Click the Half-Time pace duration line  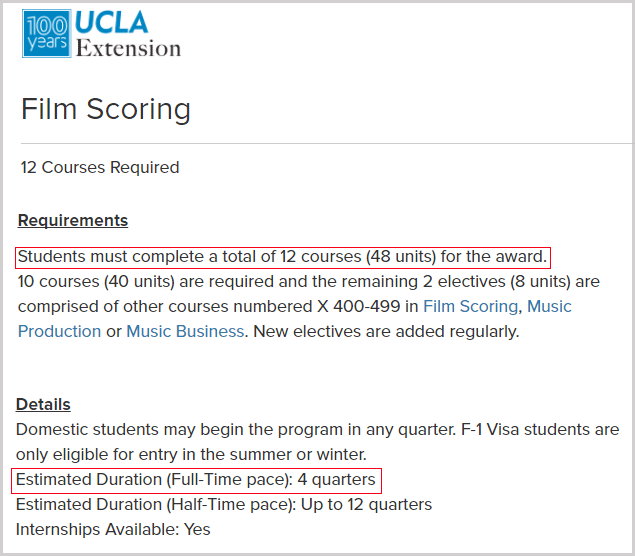point(224,505)
